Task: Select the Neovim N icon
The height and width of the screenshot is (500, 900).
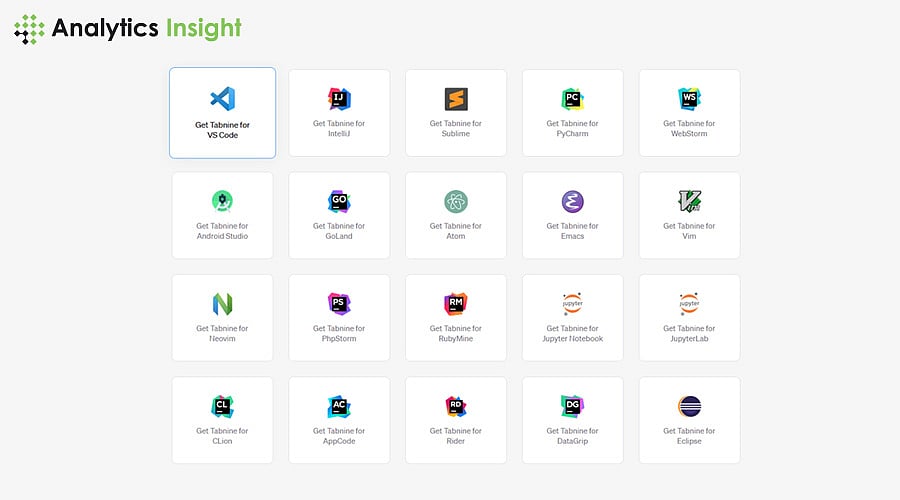Action: pyautogui.click(x=222, y=303)
